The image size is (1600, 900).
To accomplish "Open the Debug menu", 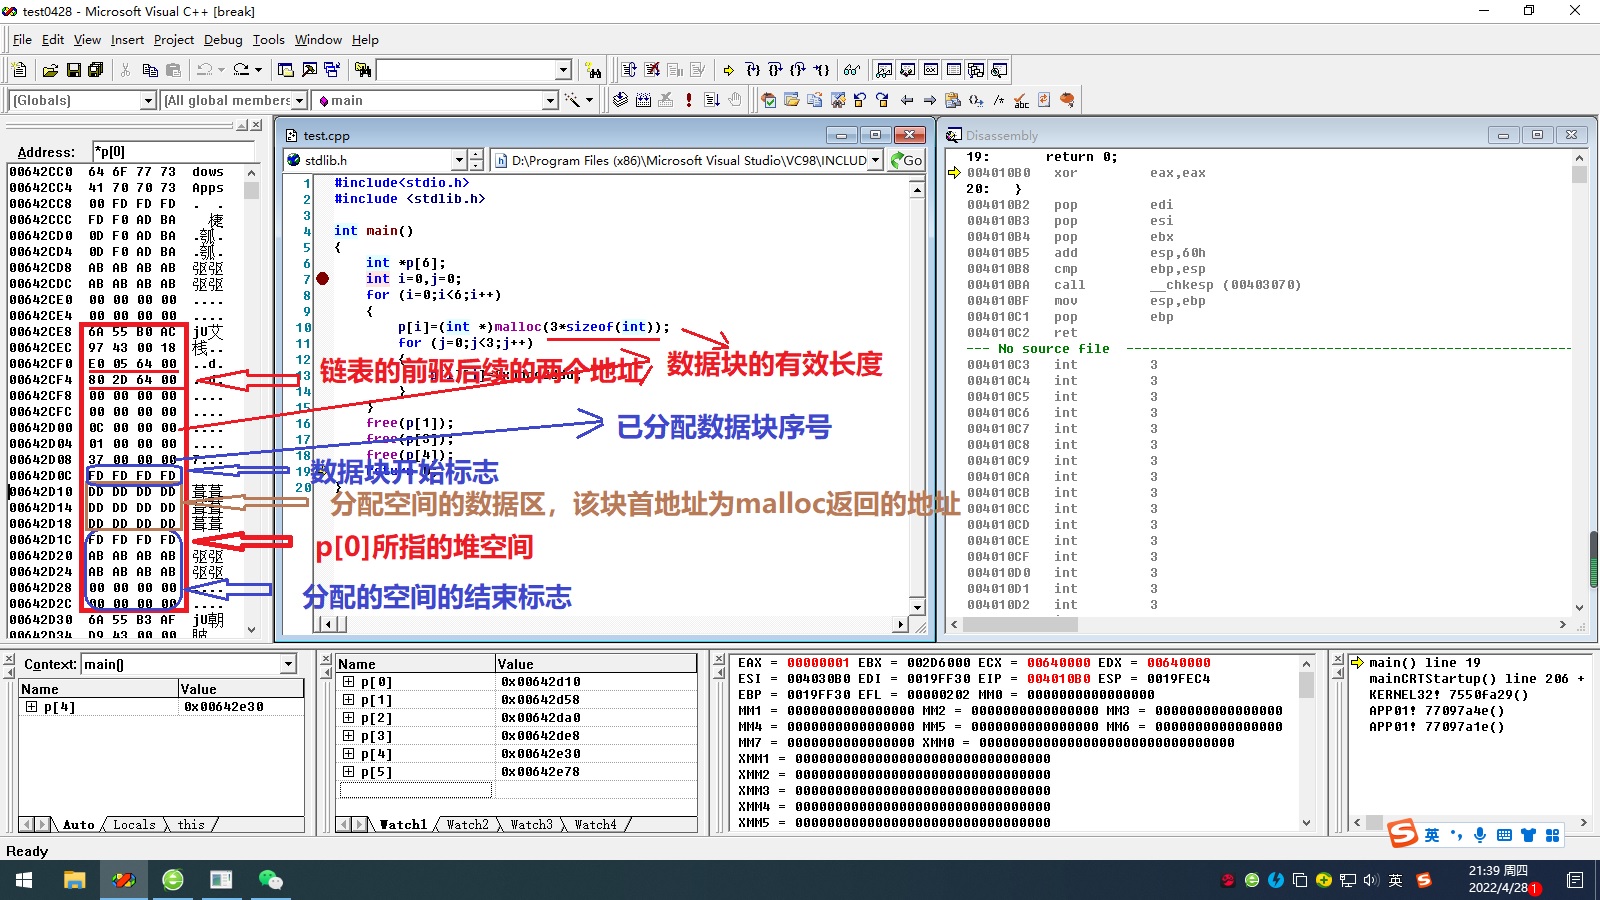I will click(223, 40).
